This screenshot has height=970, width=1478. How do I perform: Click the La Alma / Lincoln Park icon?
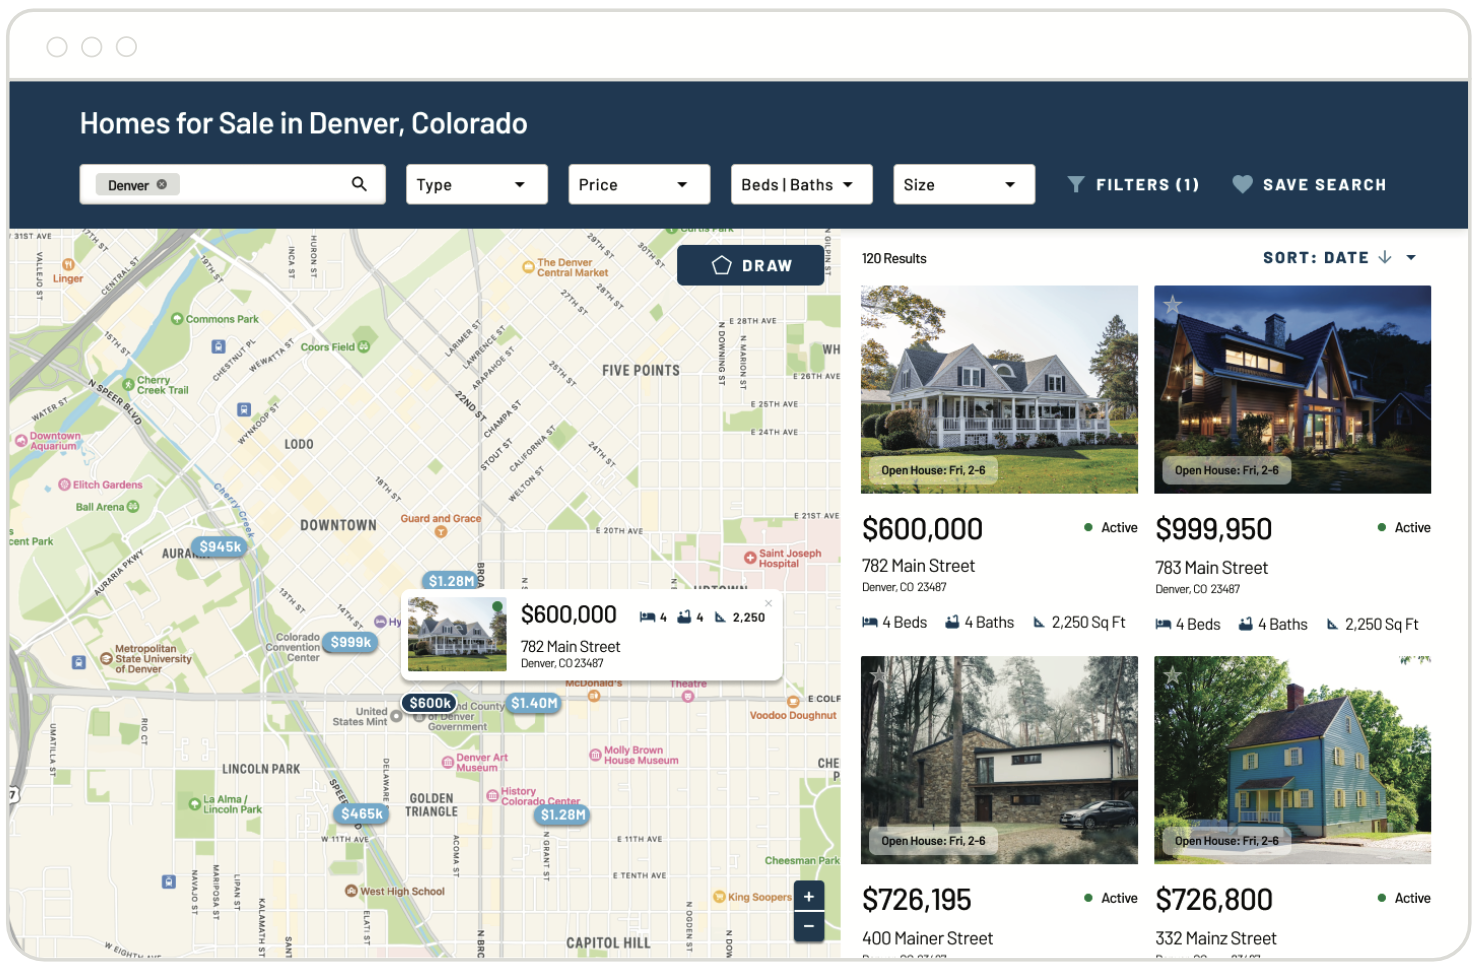click(195, 803)
